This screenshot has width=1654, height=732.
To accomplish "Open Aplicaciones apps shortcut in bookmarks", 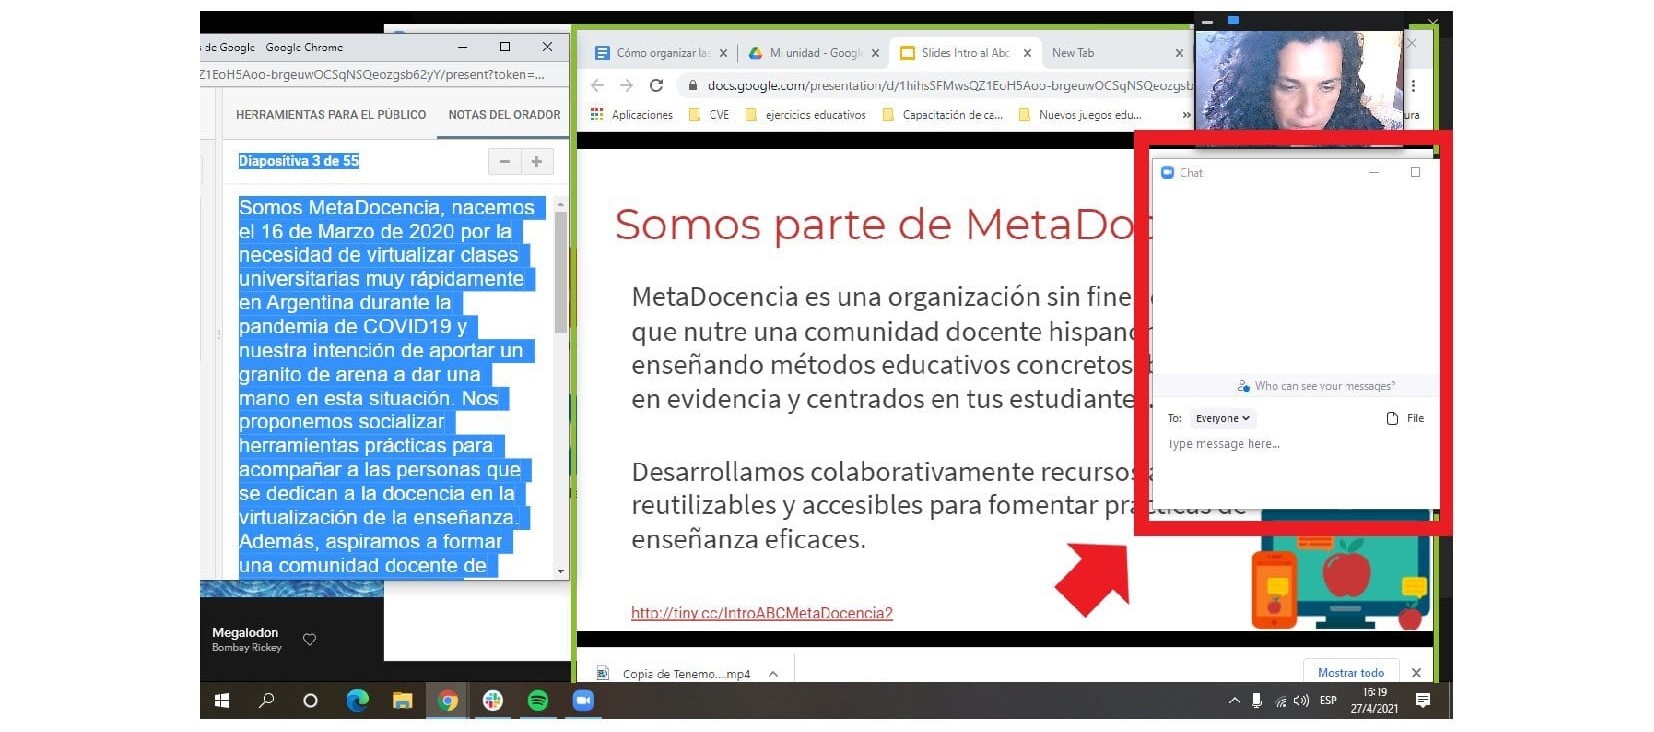I will [632, 115].
